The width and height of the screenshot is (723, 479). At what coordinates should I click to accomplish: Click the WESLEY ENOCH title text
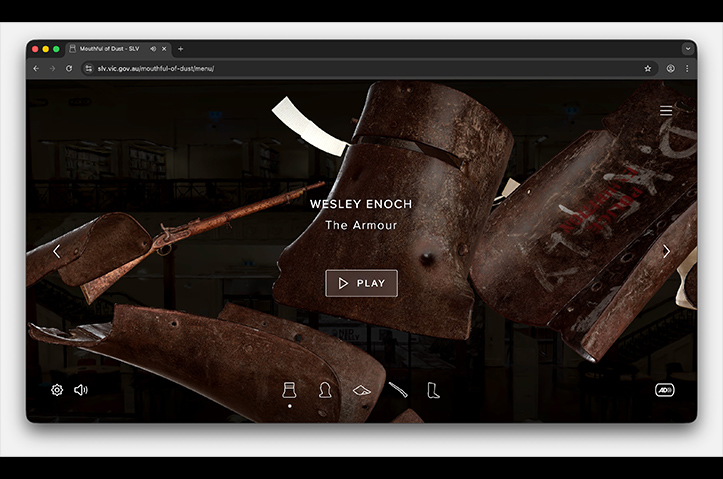361,204
